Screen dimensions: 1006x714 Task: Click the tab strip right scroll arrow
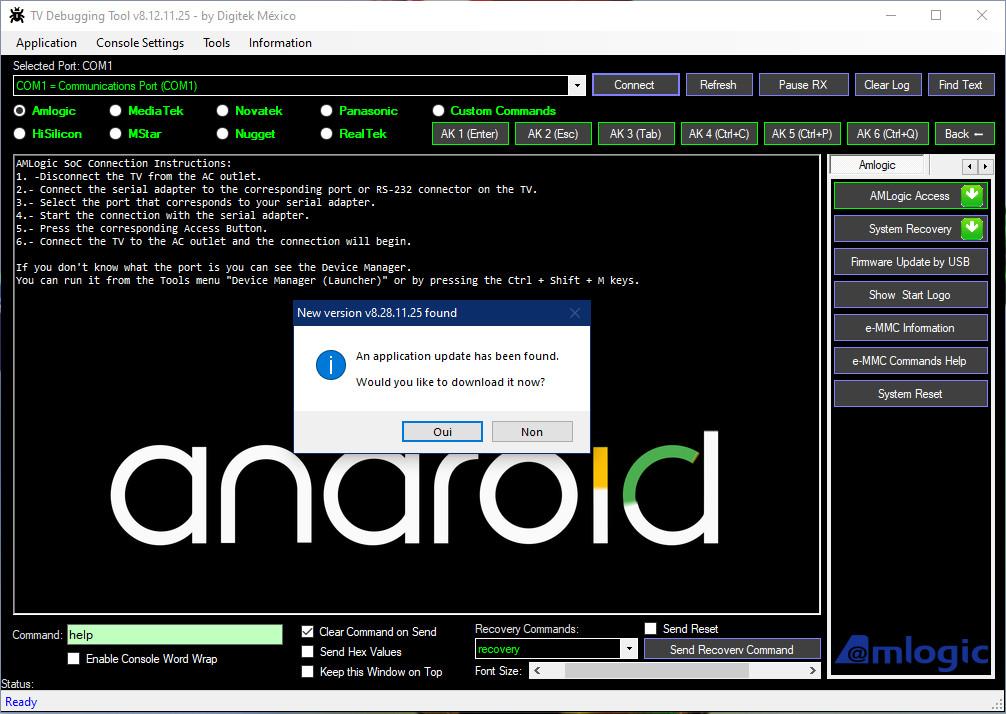click(x=985, y=166)
